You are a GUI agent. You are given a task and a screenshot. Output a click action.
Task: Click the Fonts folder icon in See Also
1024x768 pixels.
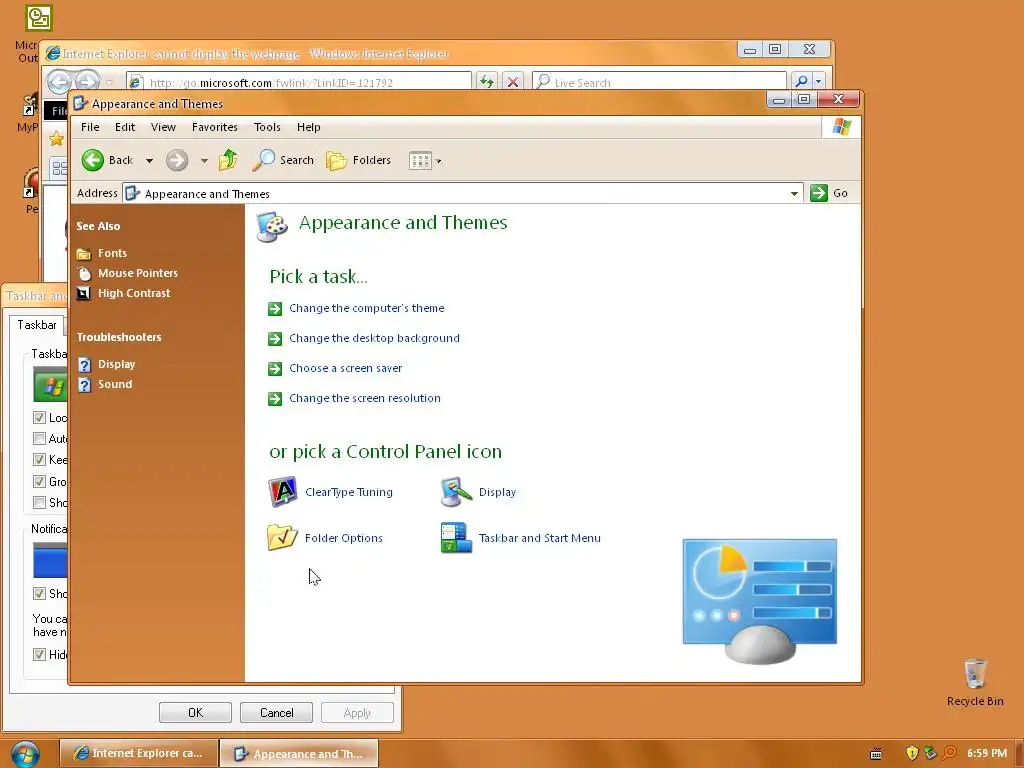84,253
